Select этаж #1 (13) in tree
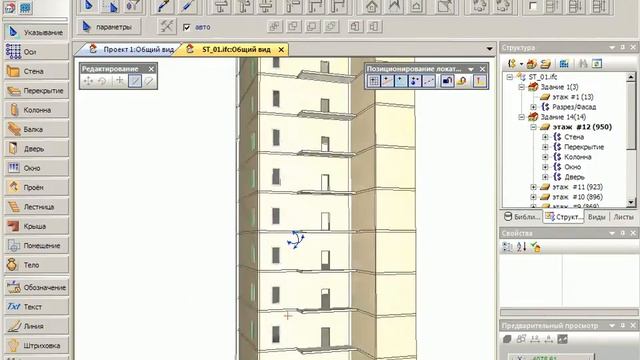 572,97
